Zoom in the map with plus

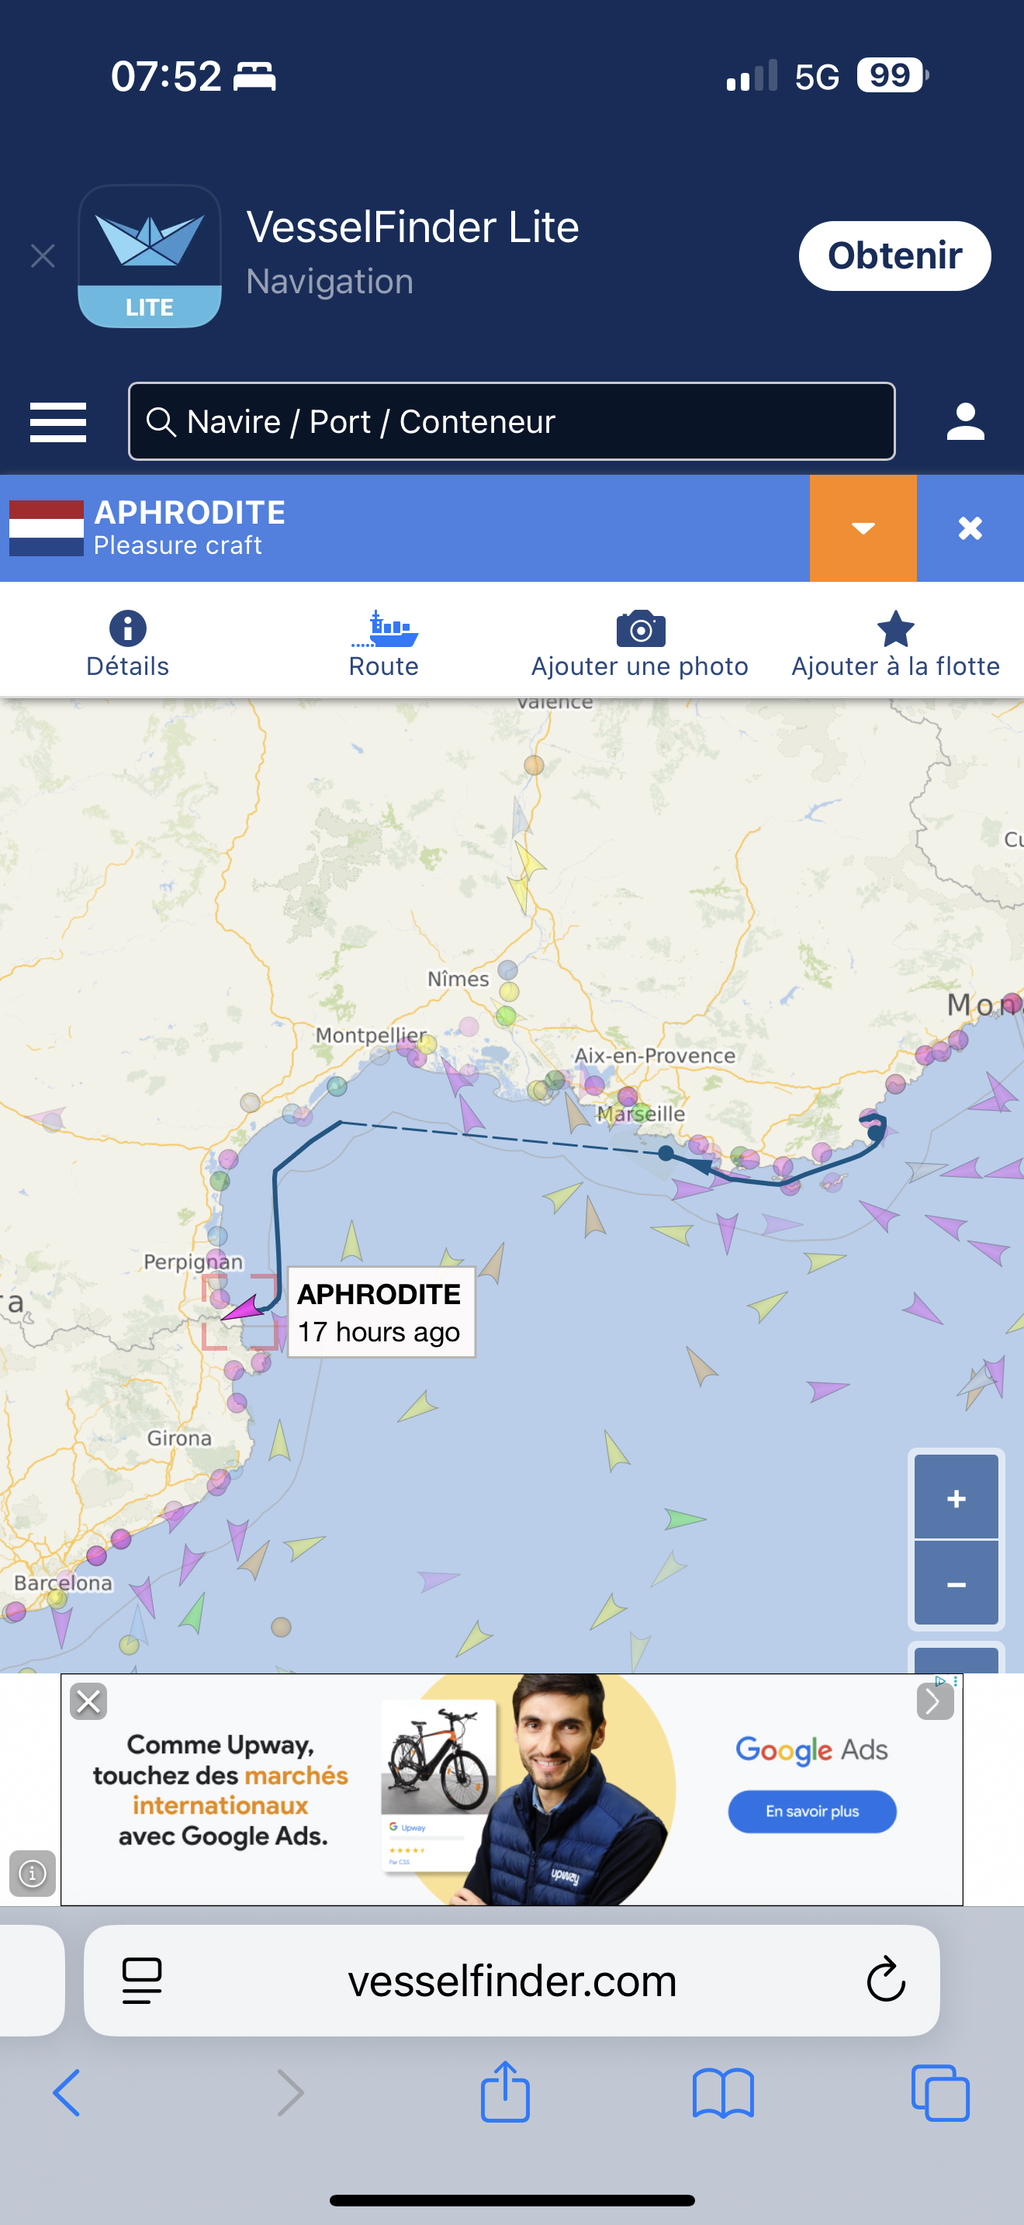[956, 1497]
